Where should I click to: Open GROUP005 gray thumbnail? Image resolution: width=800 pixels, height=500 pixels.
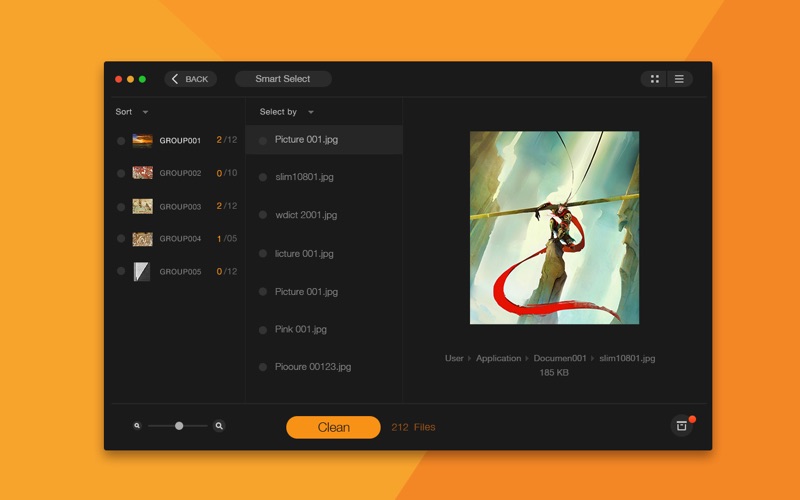(x=142, y=271)
